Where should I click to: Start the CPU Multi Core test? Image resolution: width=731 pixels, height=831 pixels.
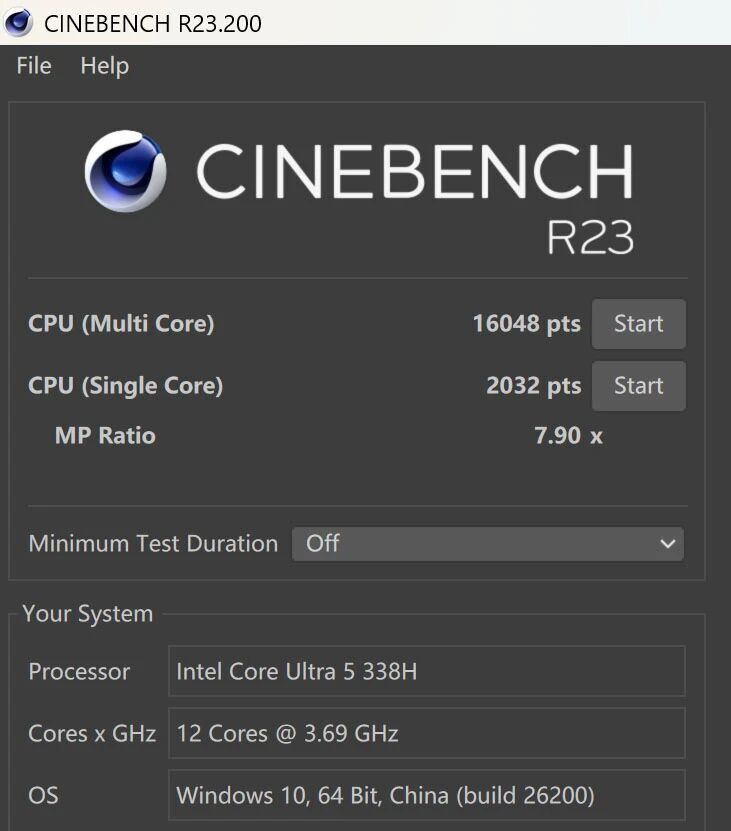click(x=638, y=324)
